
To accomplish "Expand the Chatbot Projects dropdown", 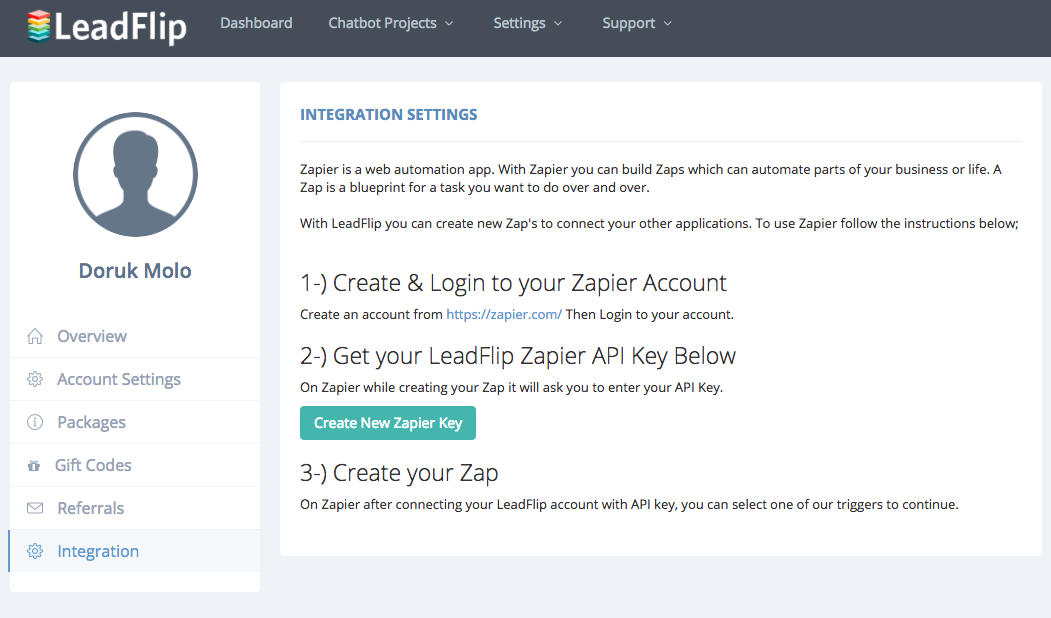I will [x=383, y=22].
